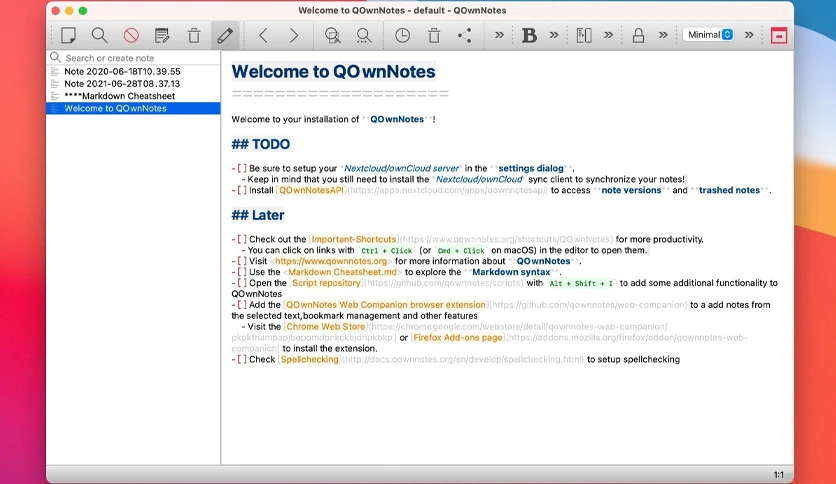Expand overflow chevron after layout icon
Screen dimensions: 836x484
tap(608, 35)
